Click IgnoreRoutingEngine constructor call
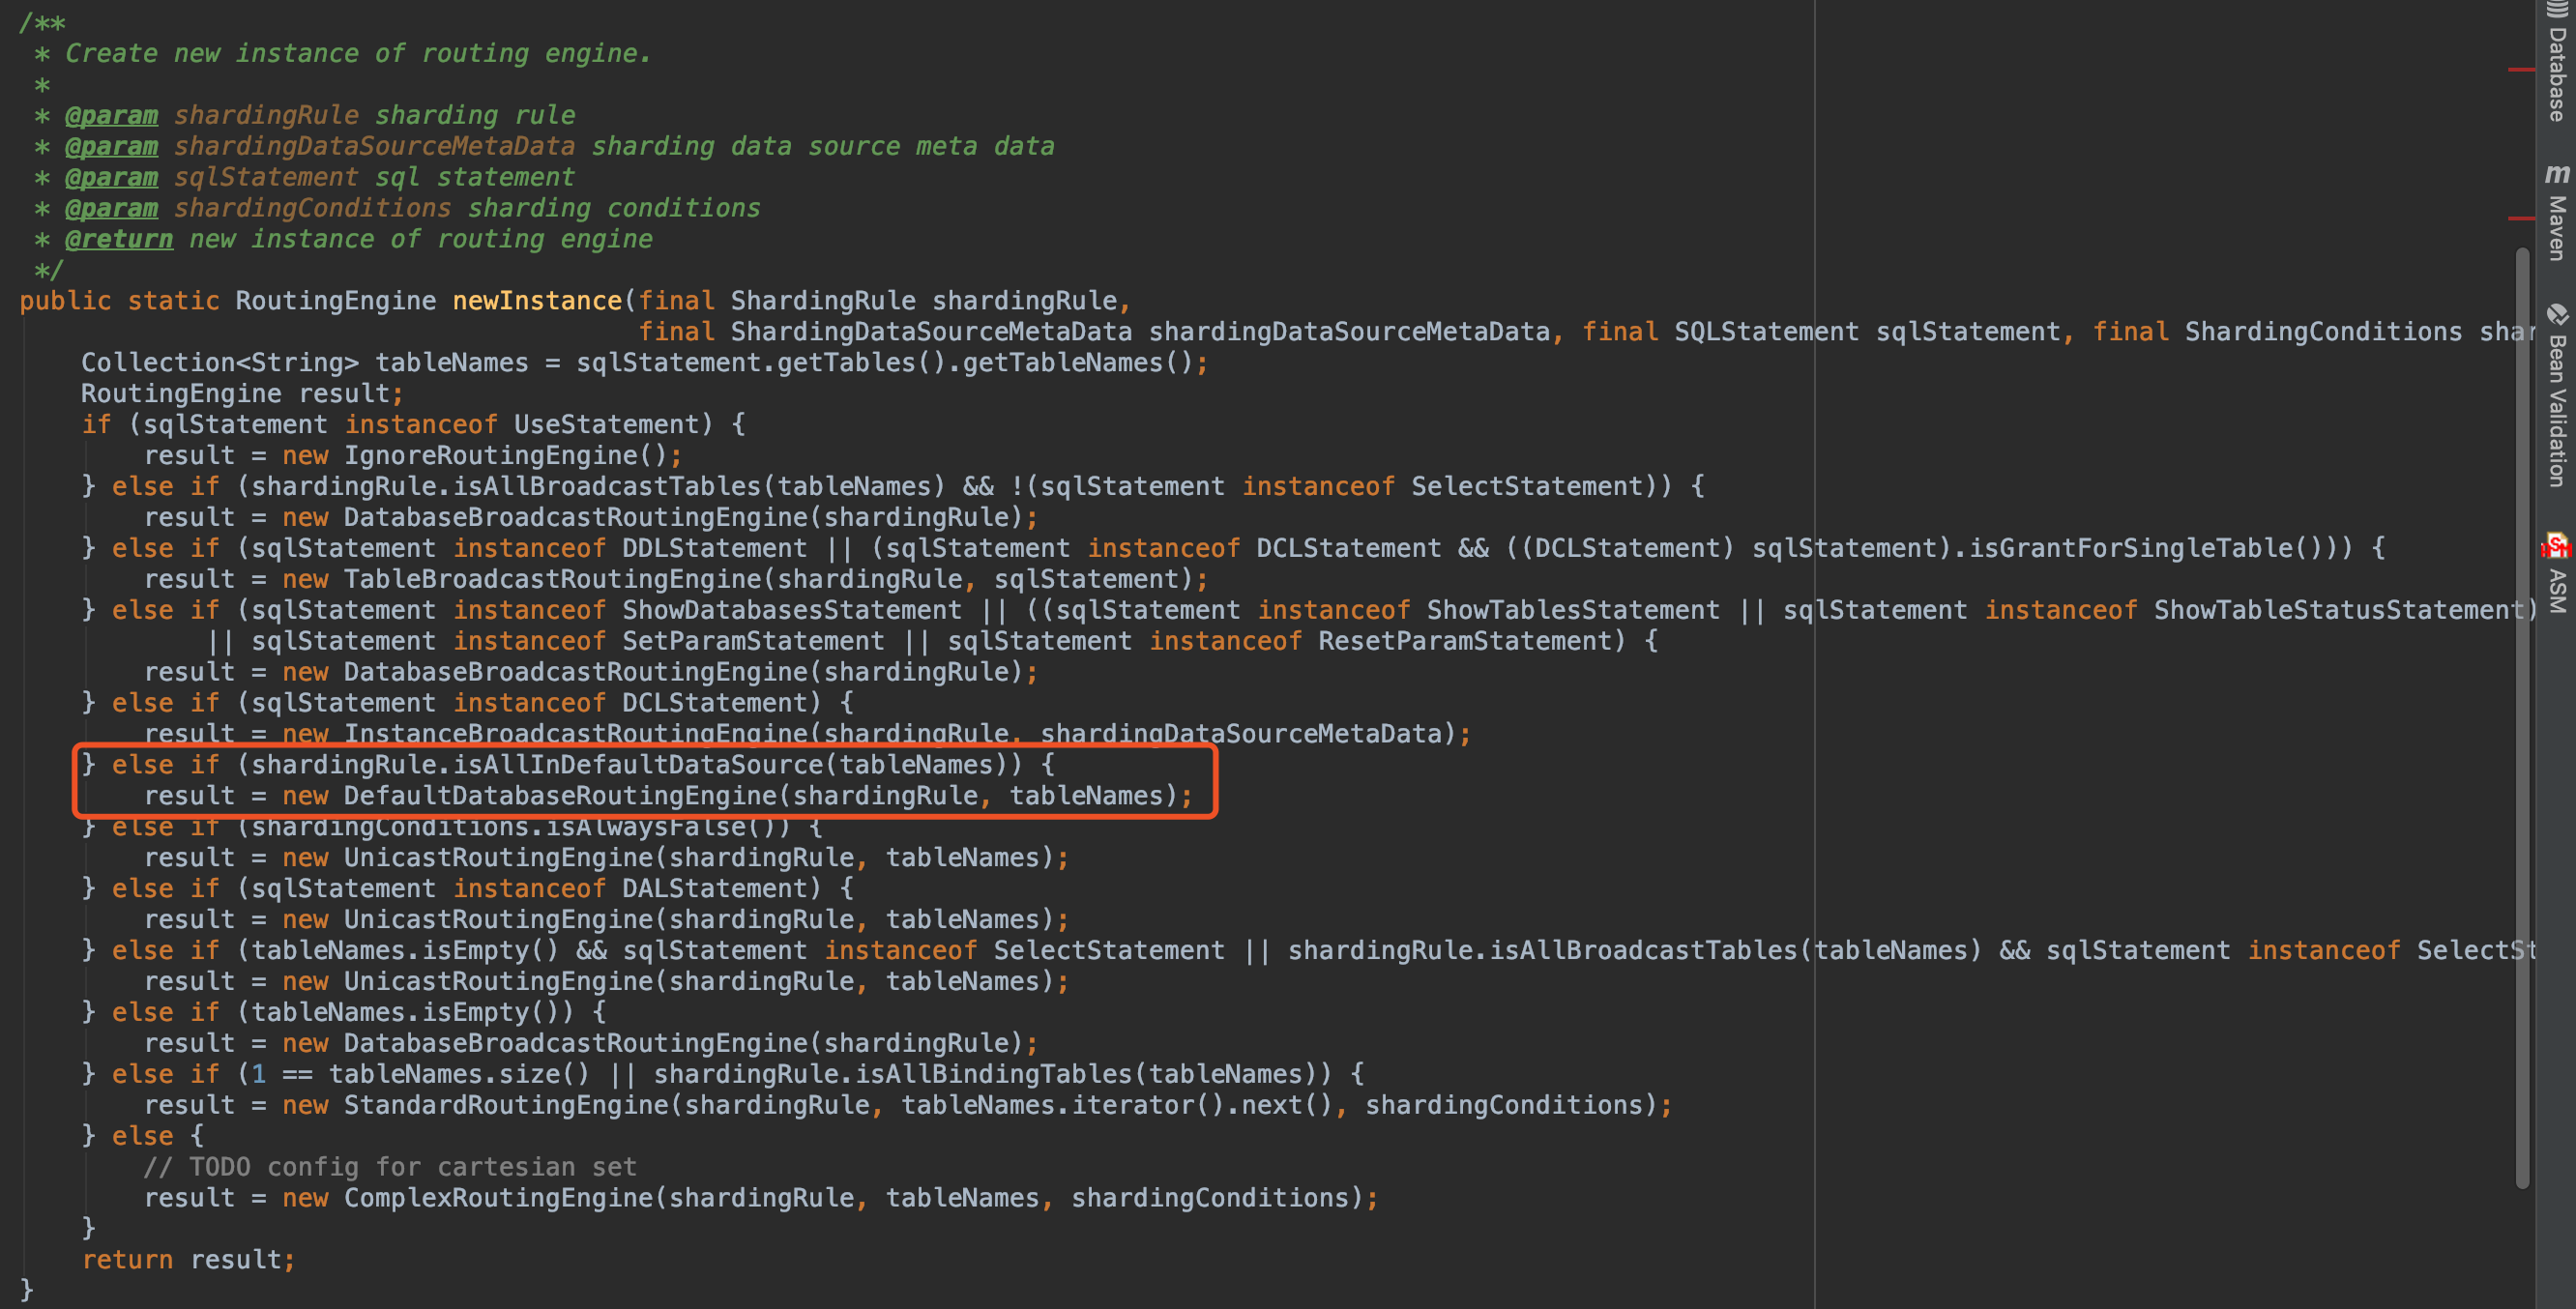2576x1309 pixels. click(505, 455)
